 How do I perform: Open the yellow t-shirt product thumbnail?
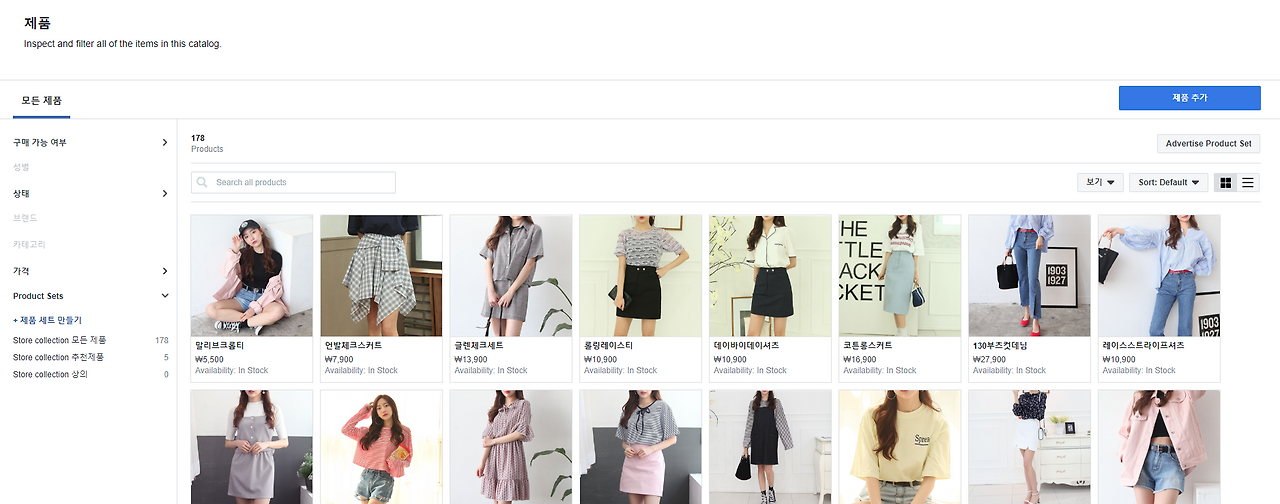point(900,447)
